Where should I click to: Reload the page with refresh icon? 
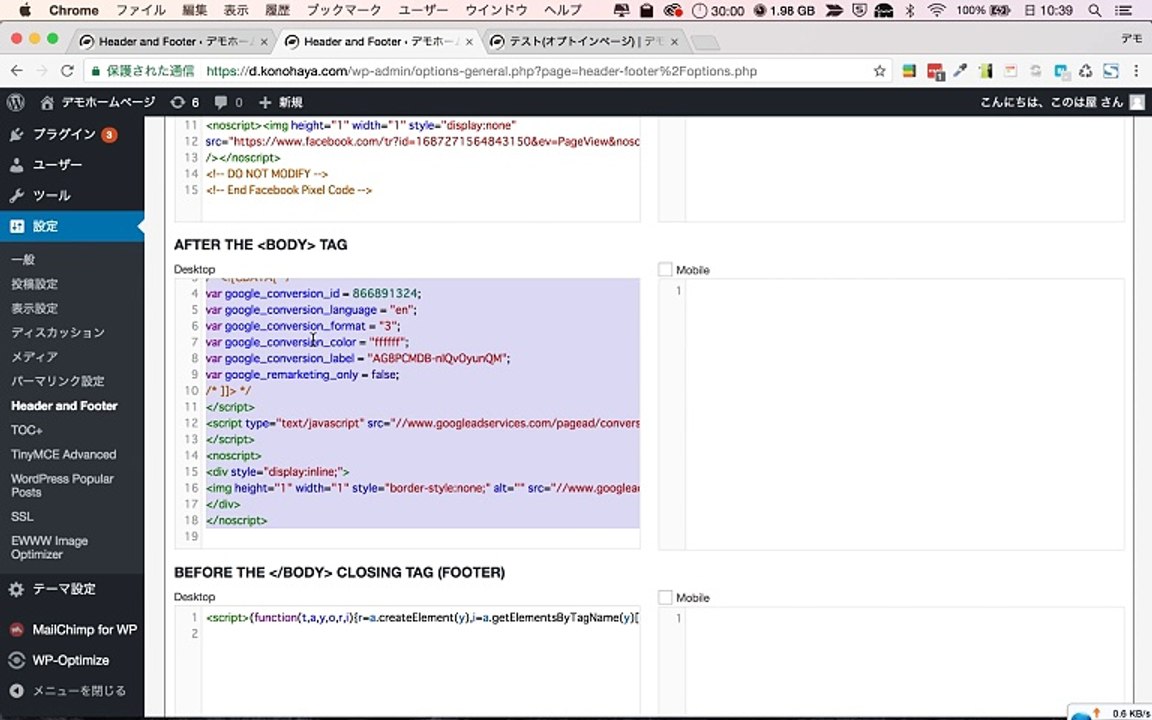[x=67, y=71]
